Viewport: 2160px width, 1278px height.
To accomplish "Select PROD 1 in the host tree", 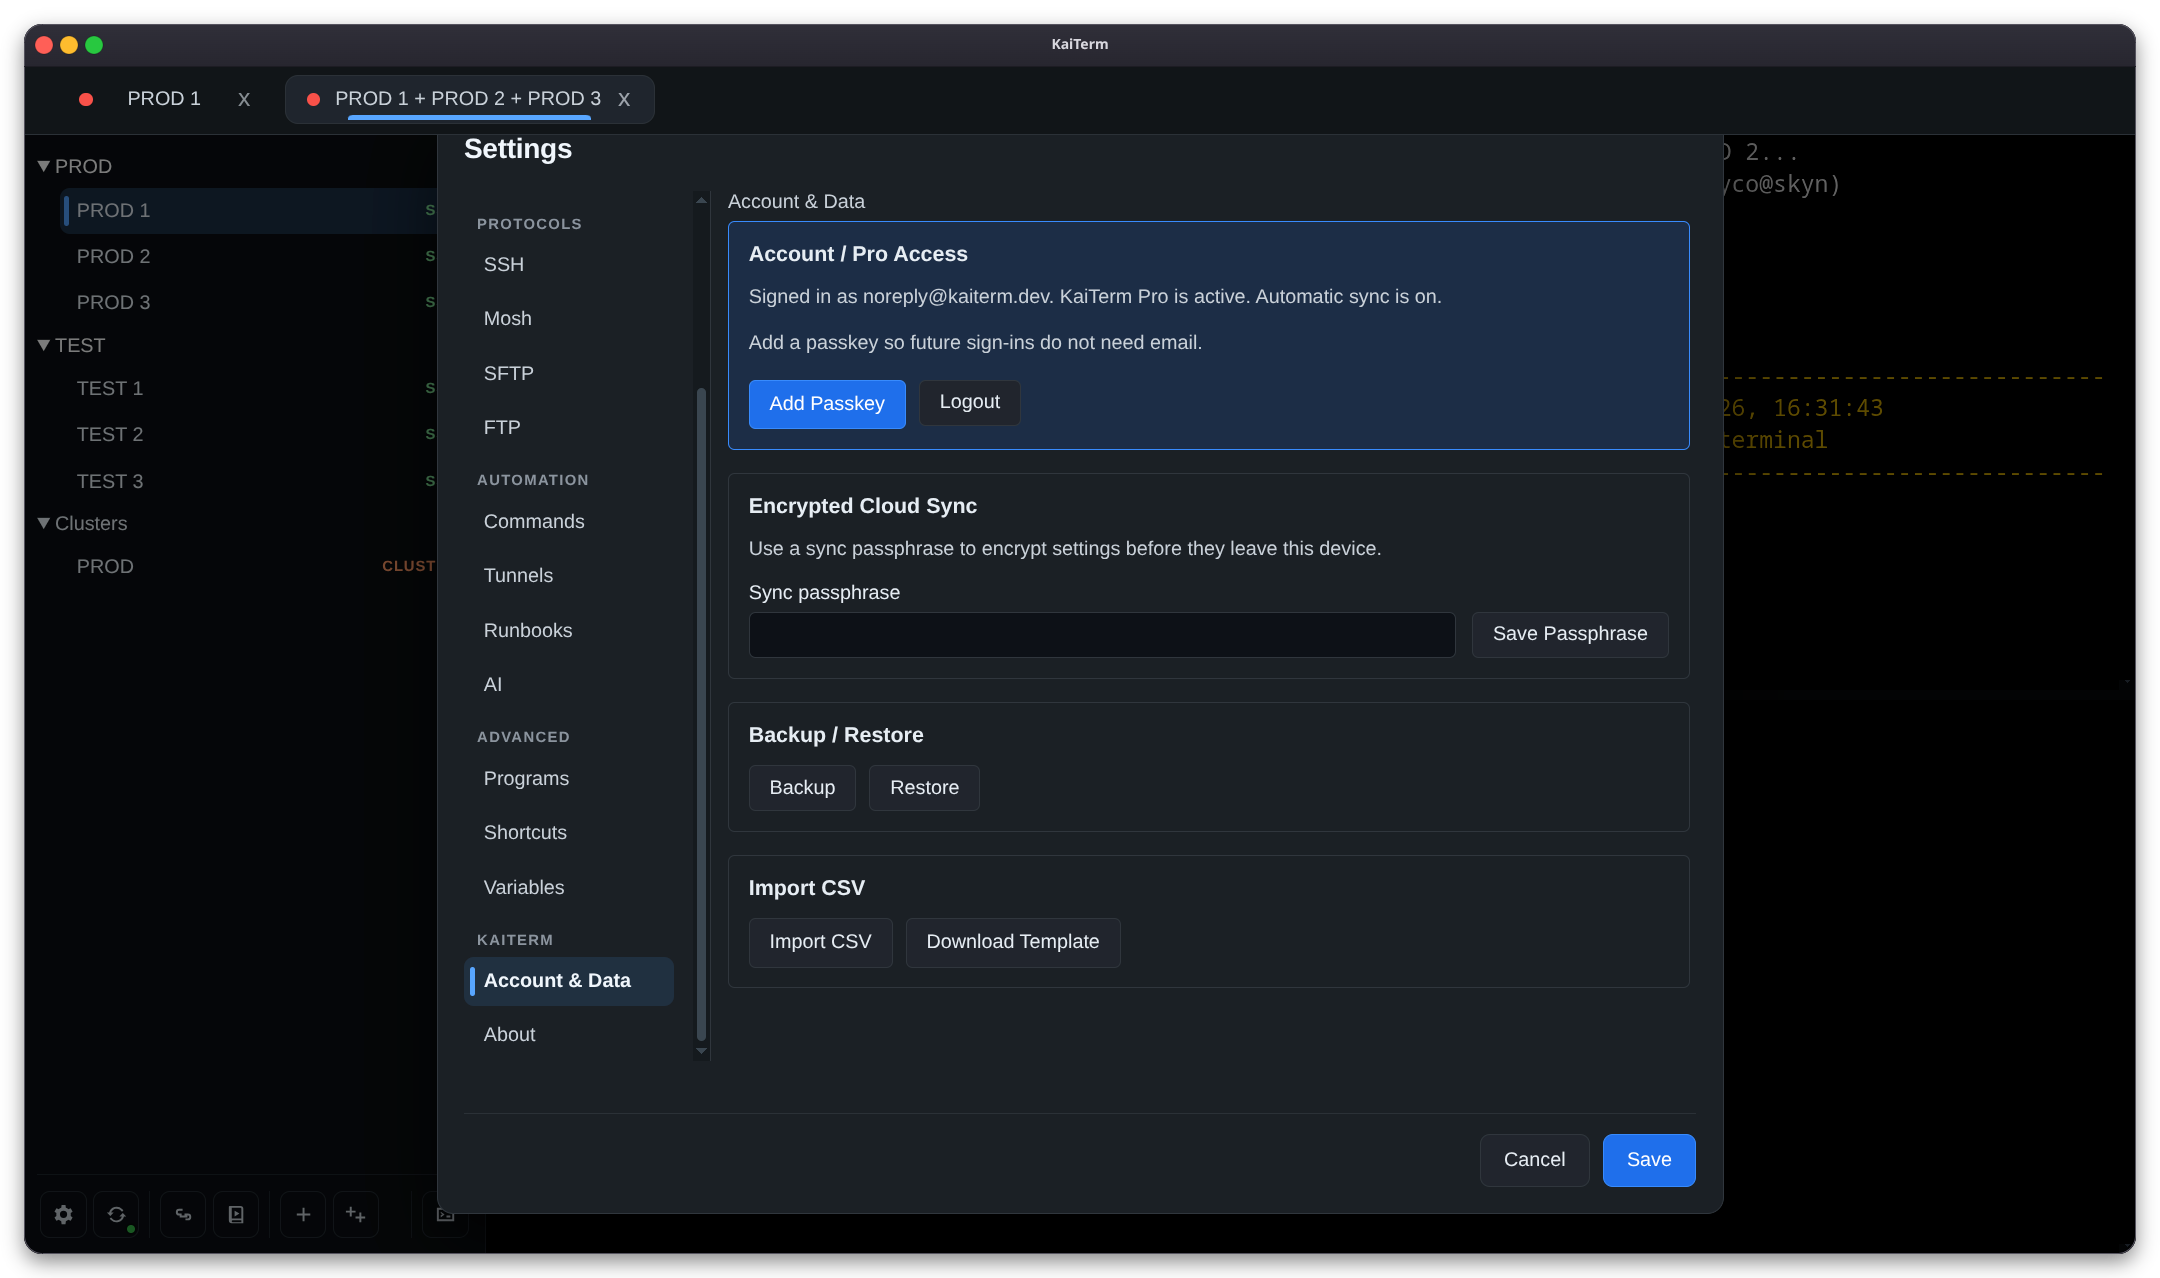I will 248,210.
